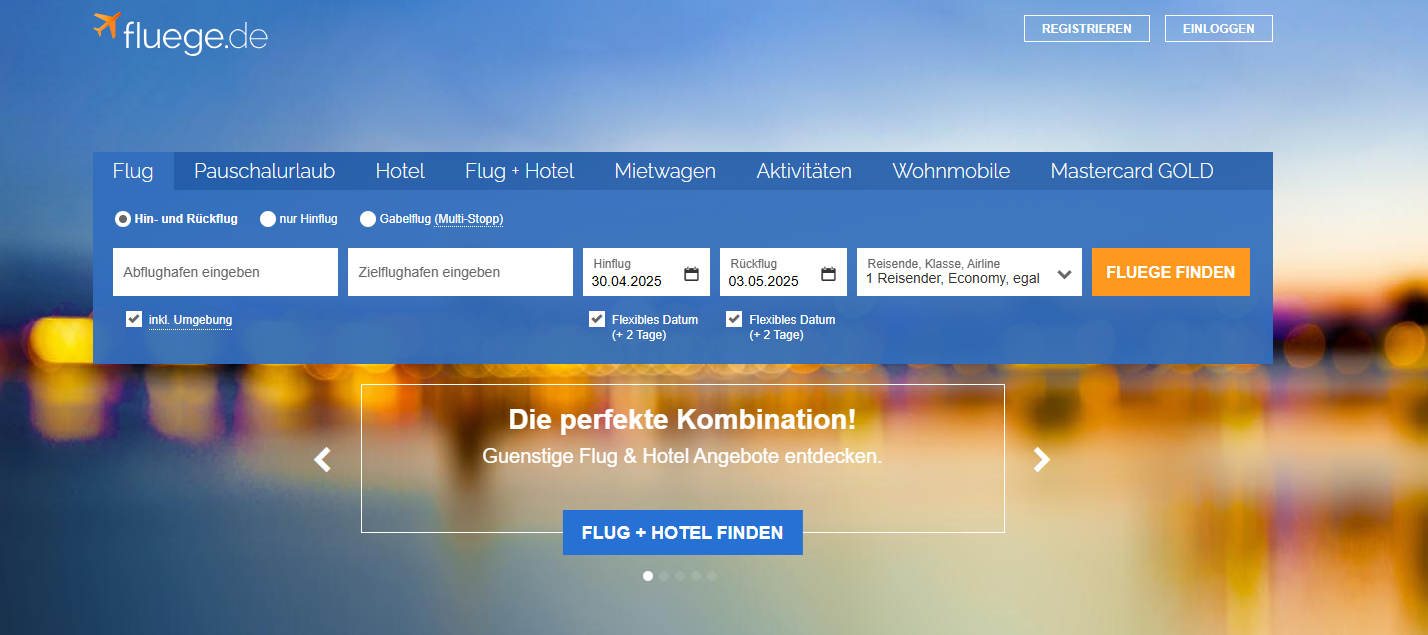1428x635 pixels.
Task: Click the fluege.de airplane logo
Action: pos(108,26)
